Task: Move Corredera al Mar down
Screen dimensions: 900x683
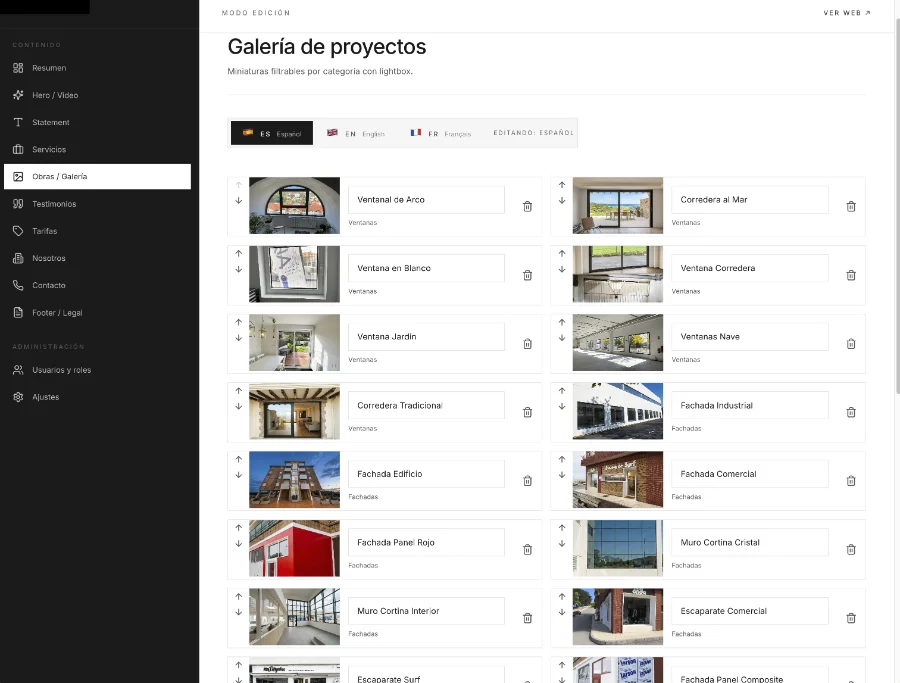Action: coord(562,201)
